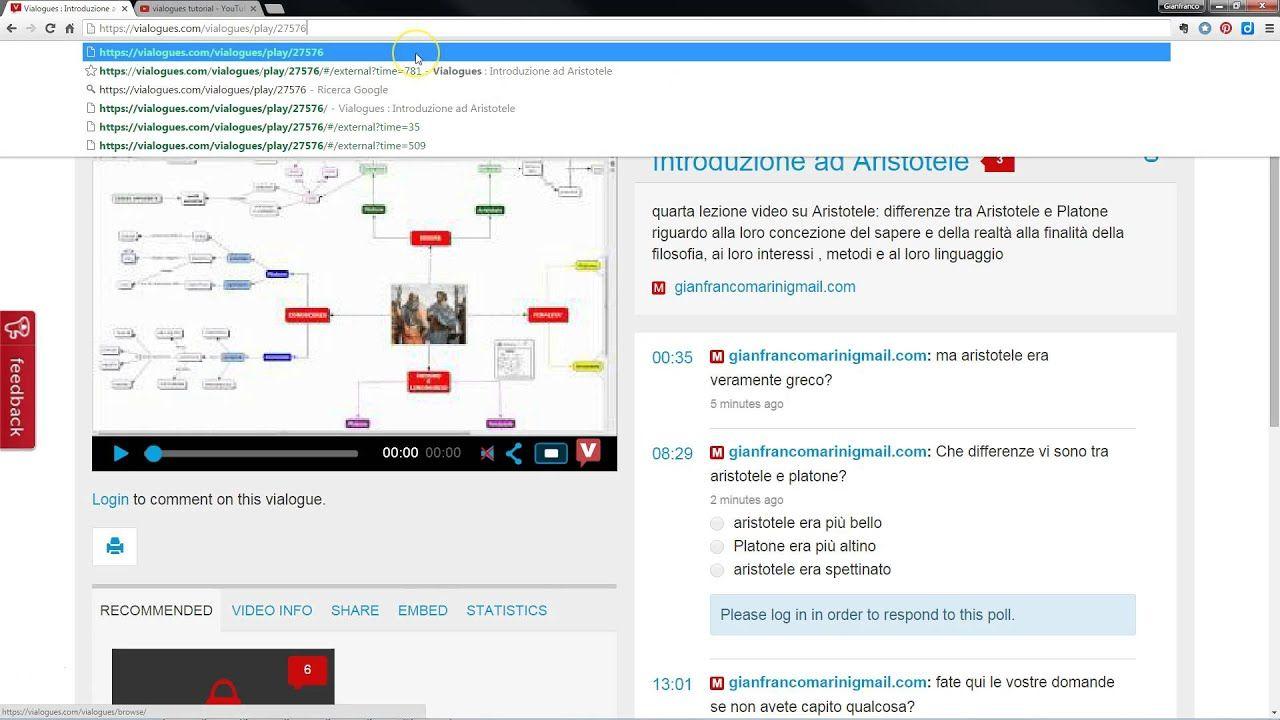Click the Login link to comment
This screenshot has height=720, width=1280.
coord(110,499)
